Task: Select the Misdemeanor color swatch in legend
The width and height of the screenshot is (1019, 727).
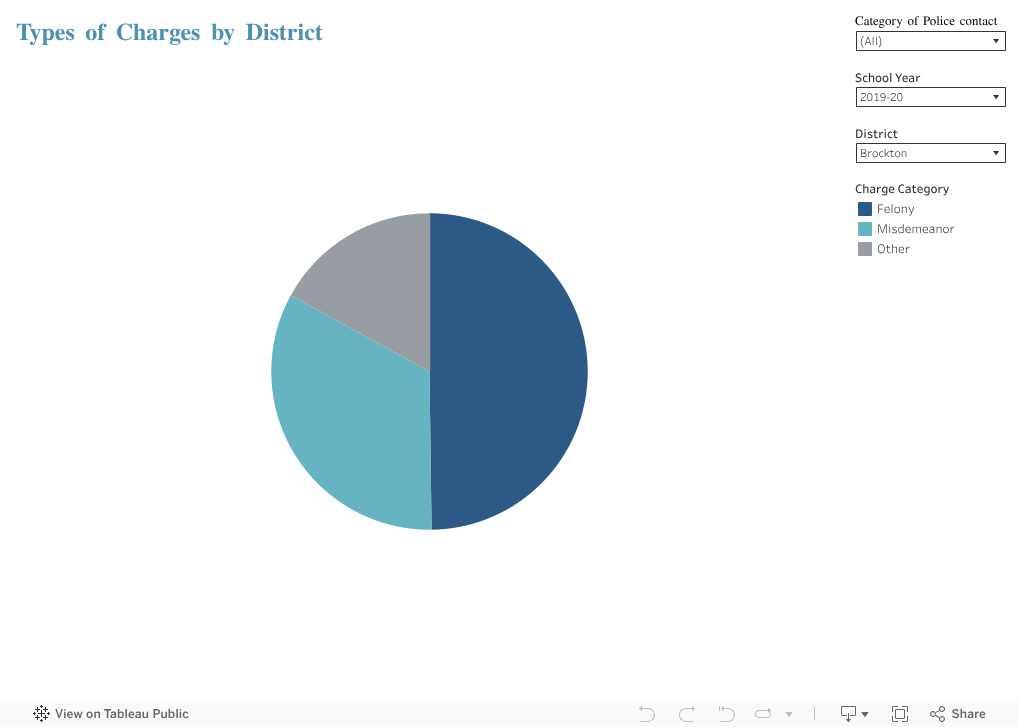Action: [864, 229]
